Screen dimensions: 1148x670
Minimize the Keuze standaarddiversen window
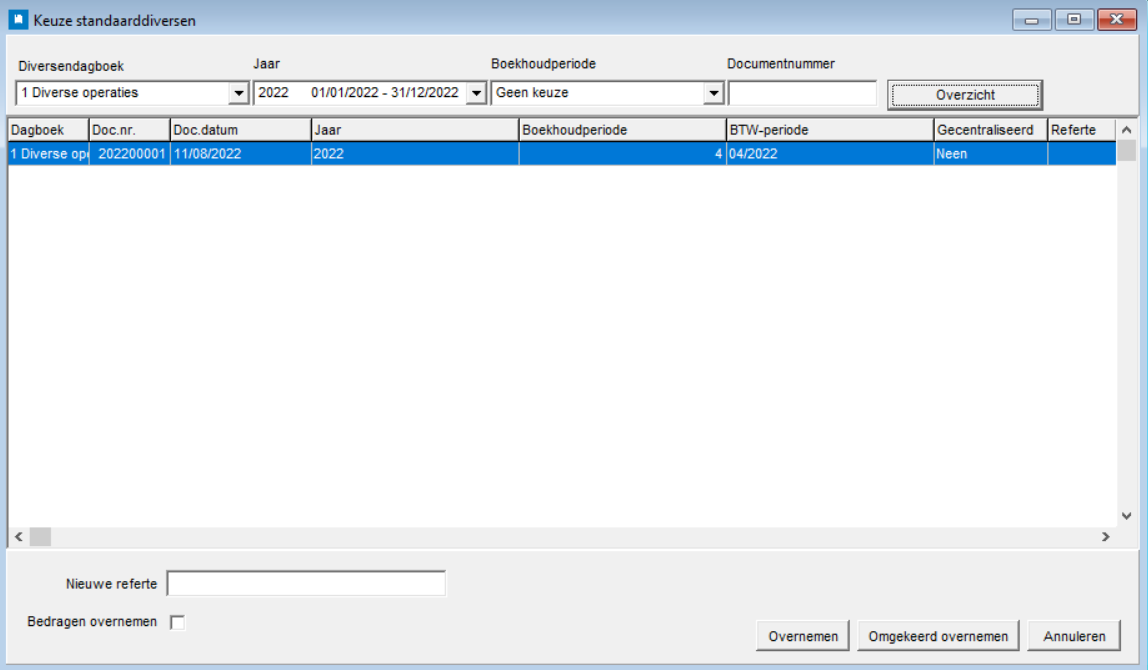1032,20
